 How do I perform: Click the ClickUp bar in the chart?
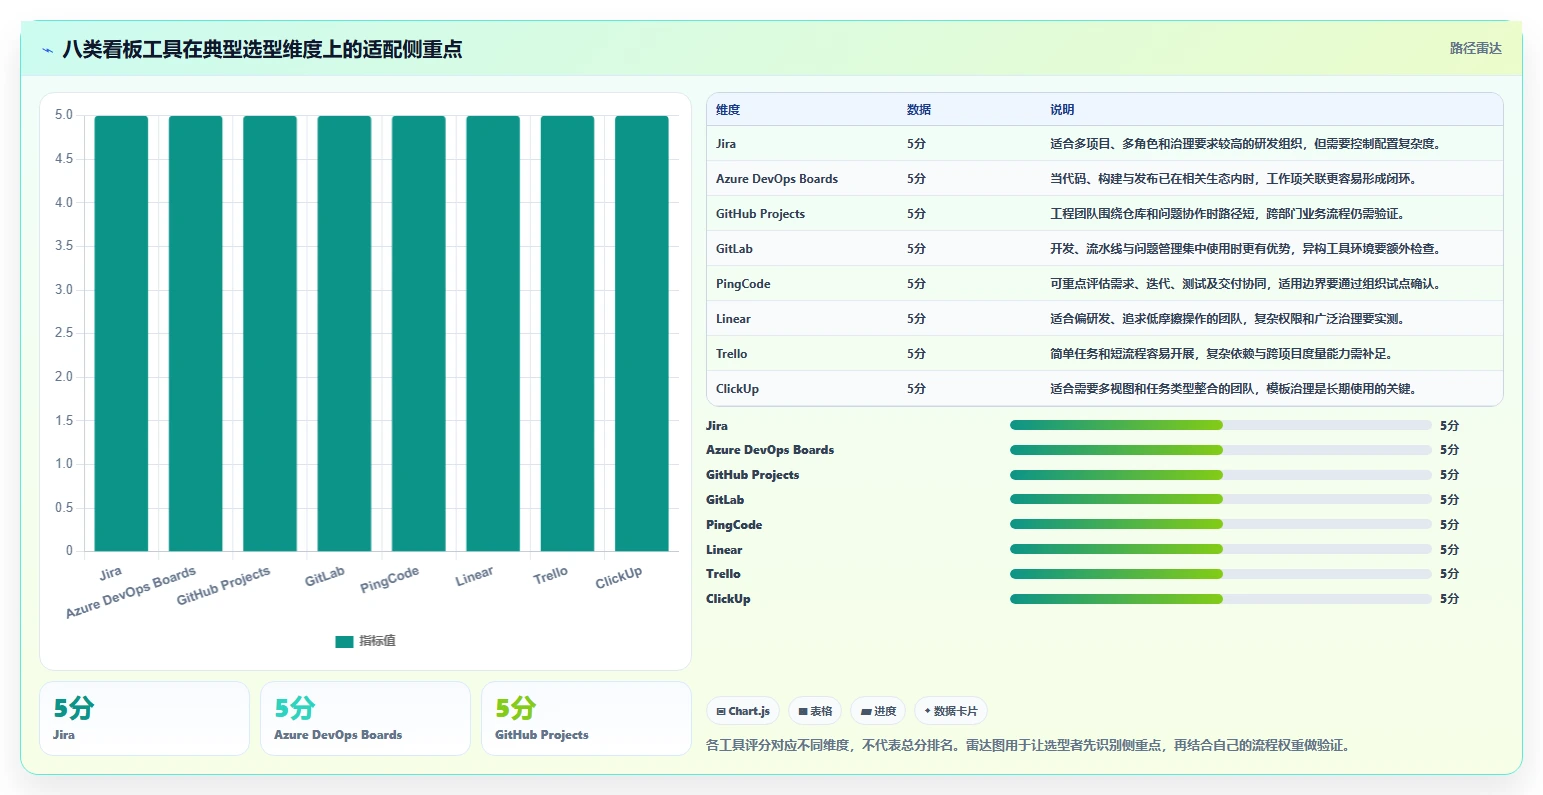tap(642, 333)
